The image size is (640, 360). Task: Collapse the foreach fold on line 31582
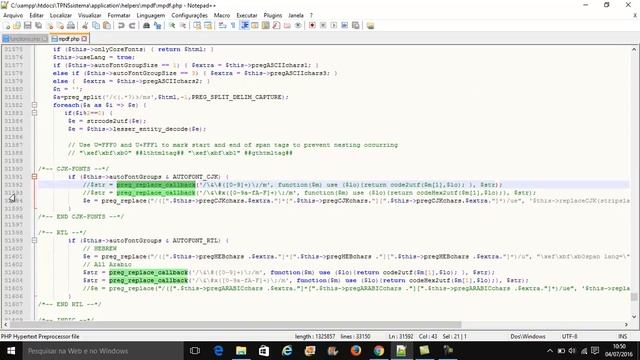pos(34,105)
